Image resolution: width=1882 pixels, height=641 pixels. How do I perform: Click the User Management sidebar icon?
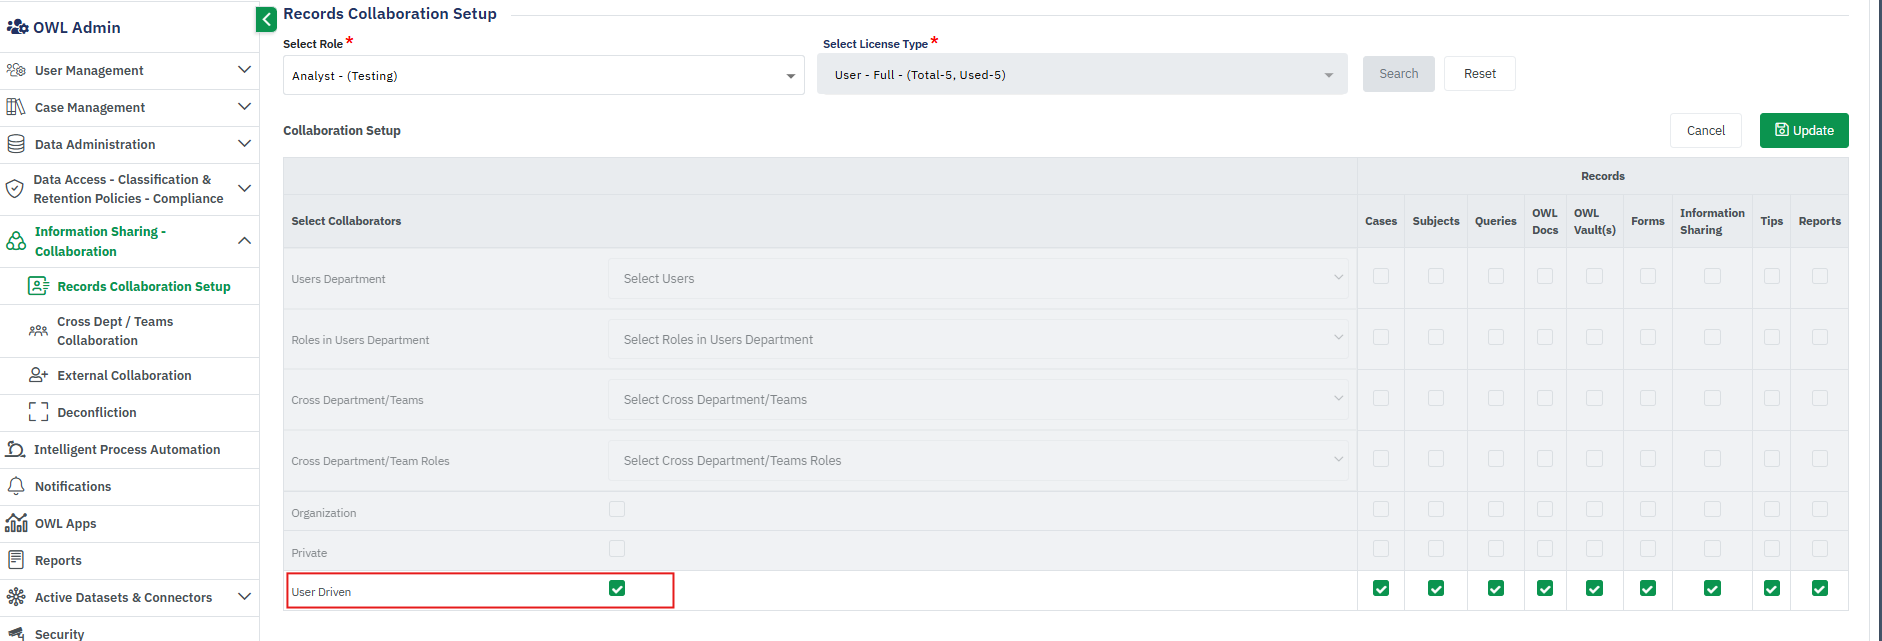[x=16, y=70]
